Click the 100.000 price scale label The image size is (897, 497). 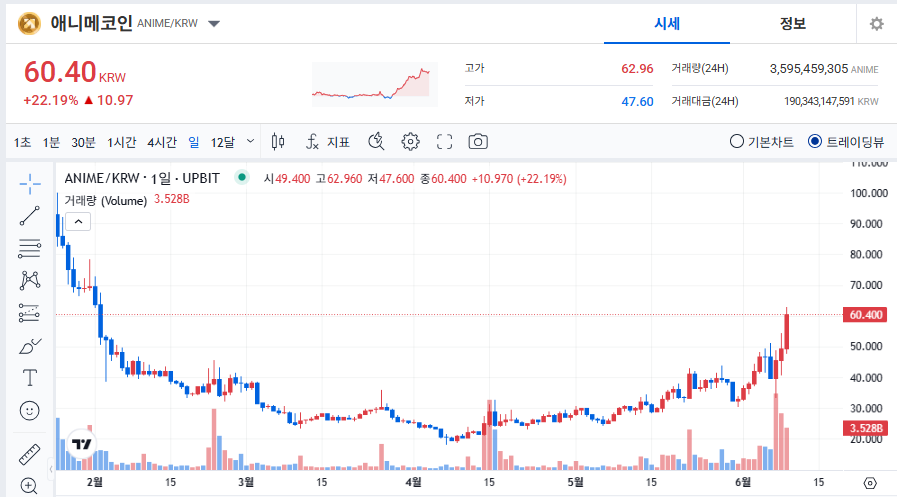pyautogui.click(x=868, y=193)
